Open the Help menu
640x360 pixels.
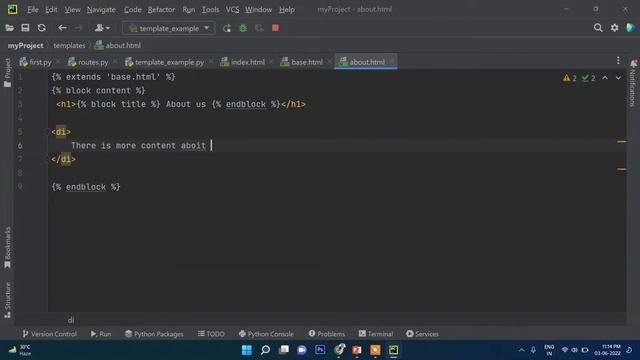click(x=287, y=9)
